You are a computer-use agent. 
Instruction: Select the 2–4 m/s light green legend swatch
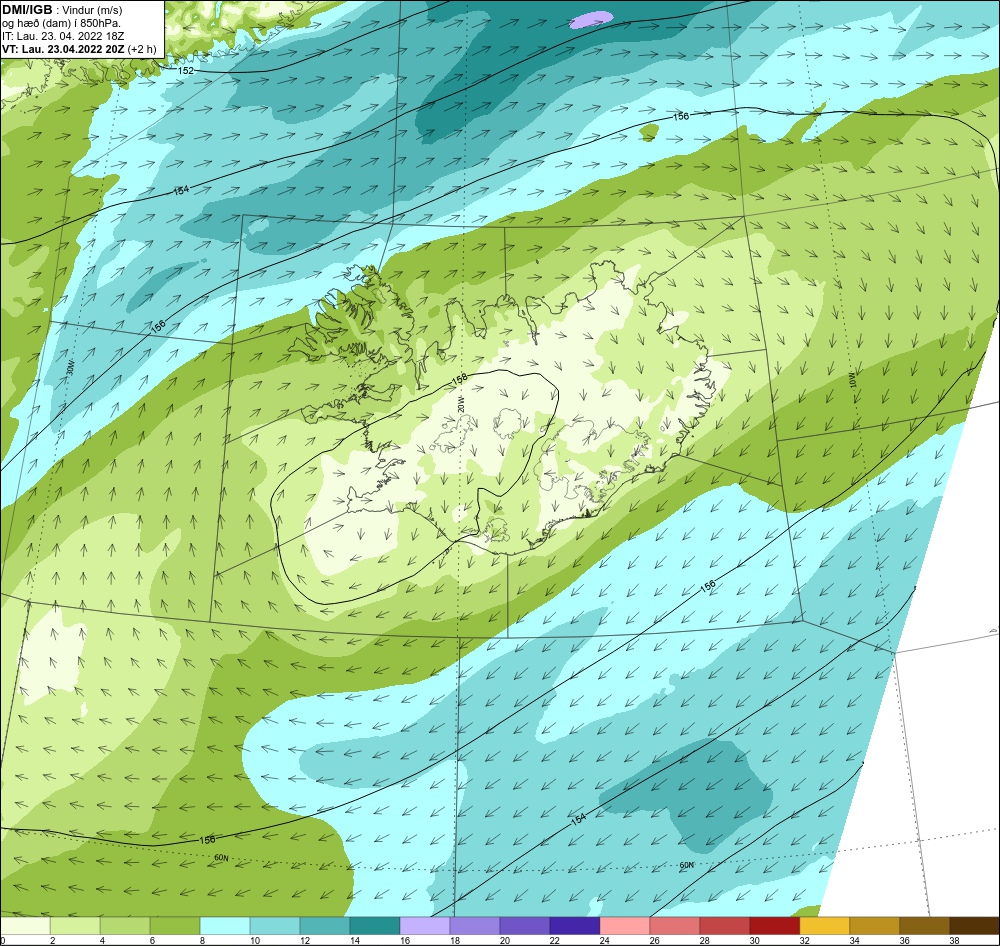point(75,926)
